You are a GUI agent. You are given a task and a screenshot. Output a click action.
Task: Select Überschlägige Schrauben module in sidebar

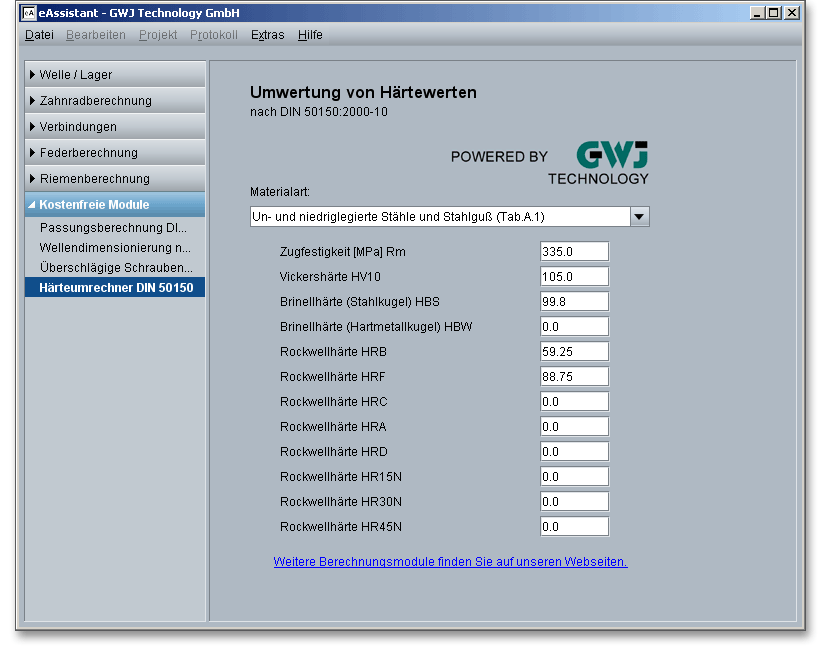(116, 268)
